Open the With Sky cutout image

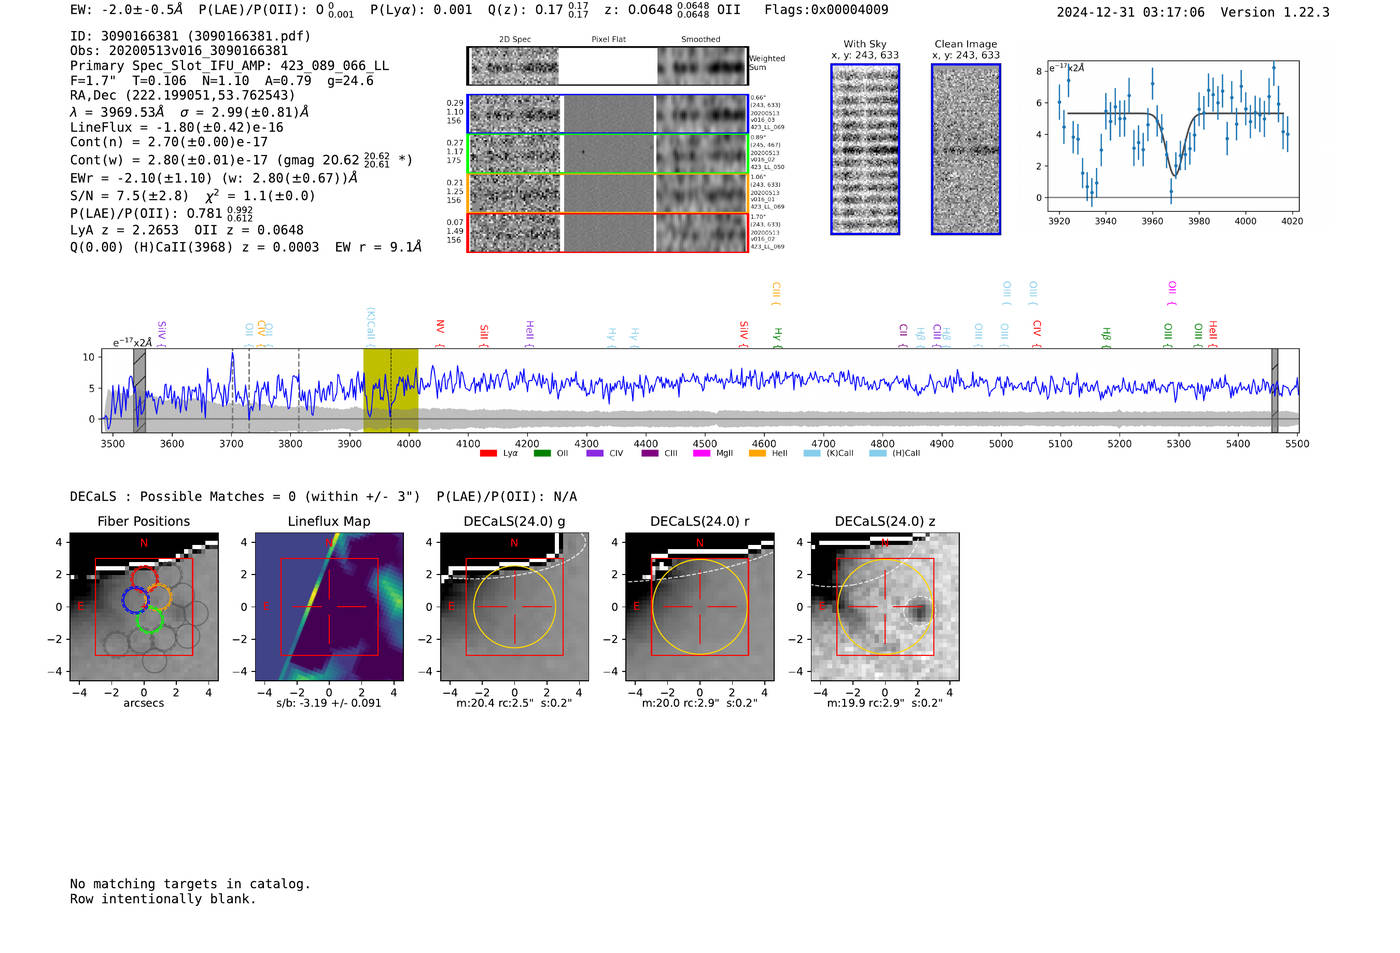point(865,149)
